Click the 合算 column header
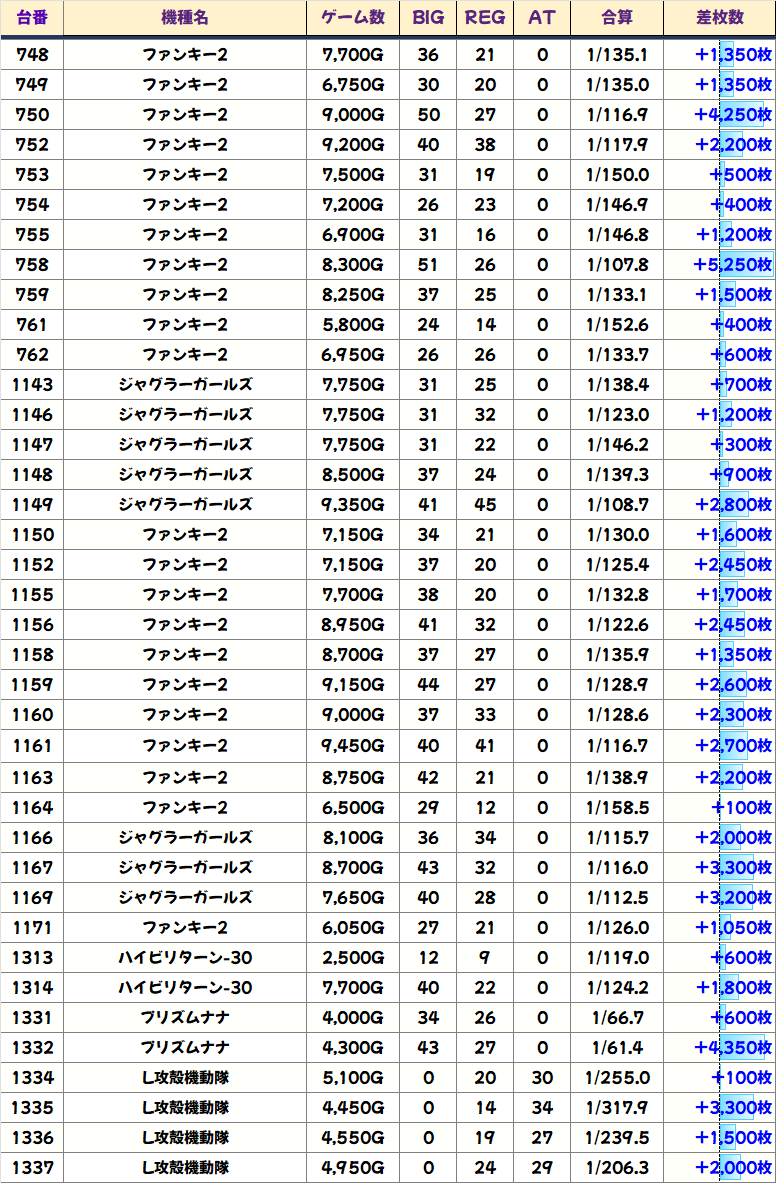The image size is (776, 1183). pyautogui.click(x=617, y=18)
